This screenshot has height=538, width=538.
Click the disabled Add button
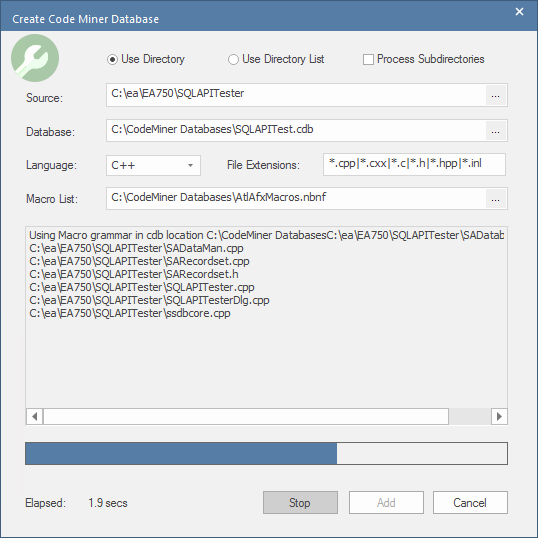point(386,503)
